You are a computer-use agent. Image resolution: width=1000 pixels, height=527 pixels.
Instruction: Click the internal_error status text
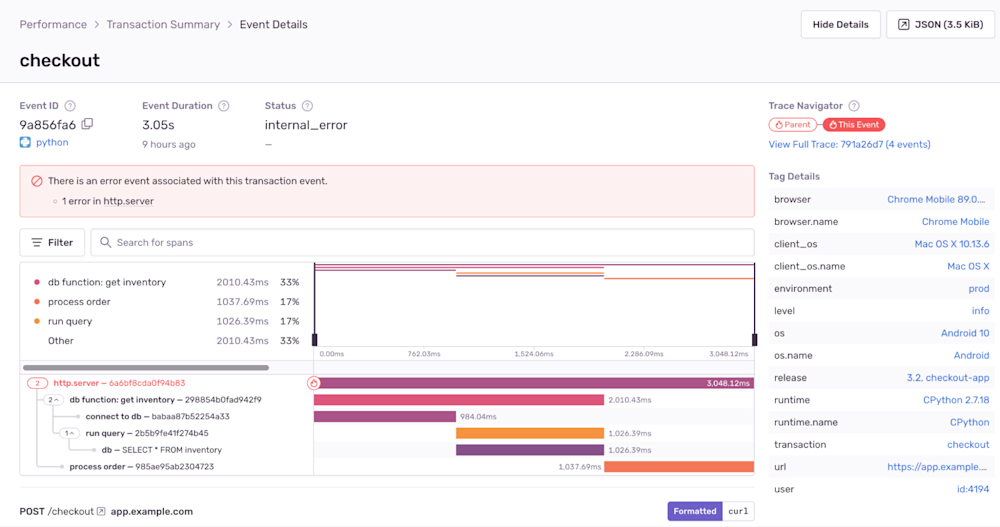pyautogui.click(x=306, y=124)
